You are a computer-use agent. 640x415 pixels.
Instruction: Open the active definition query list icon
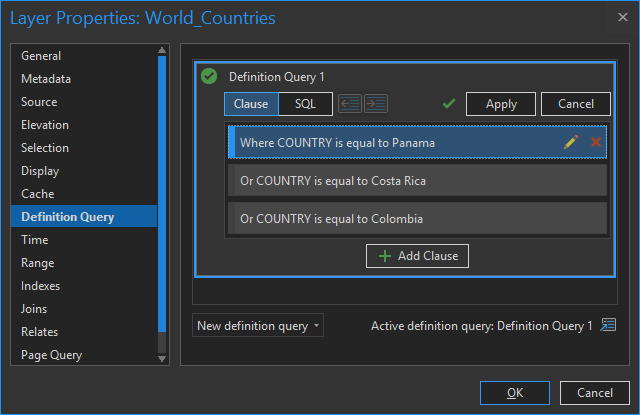point(608,325)
